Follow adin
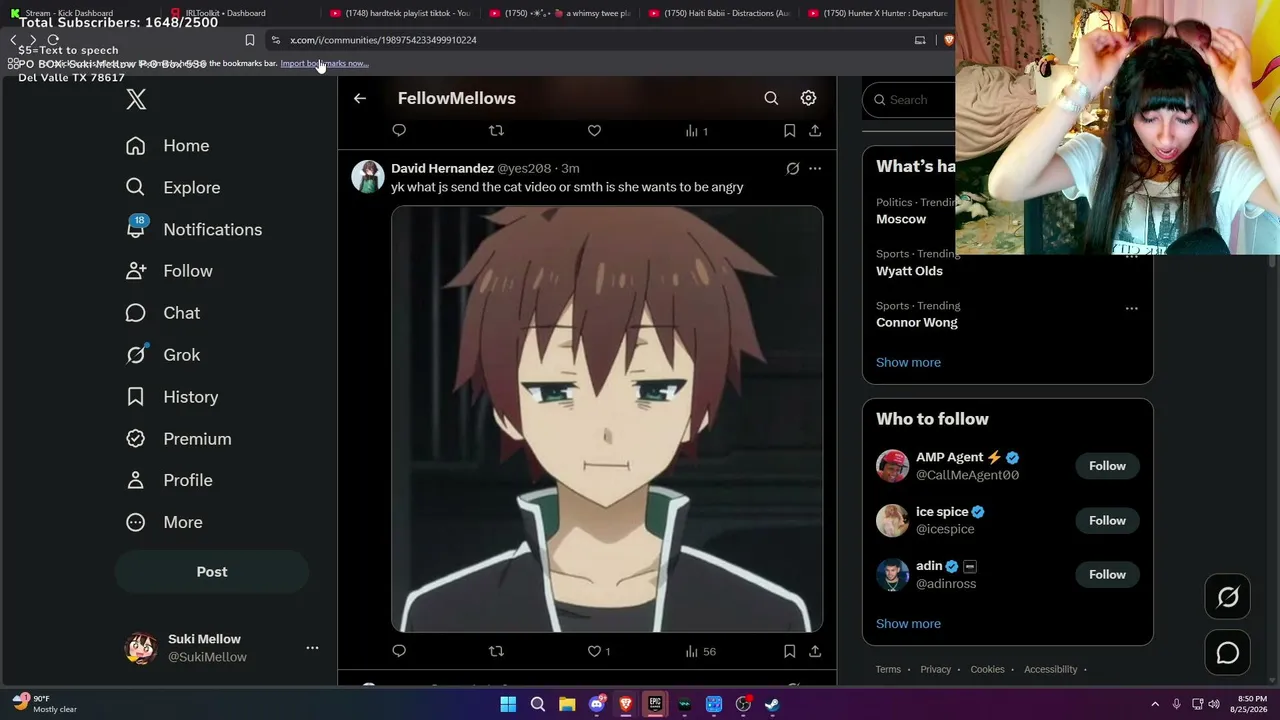Viewport: 1280px width, 720px height. coord(1107,574)
